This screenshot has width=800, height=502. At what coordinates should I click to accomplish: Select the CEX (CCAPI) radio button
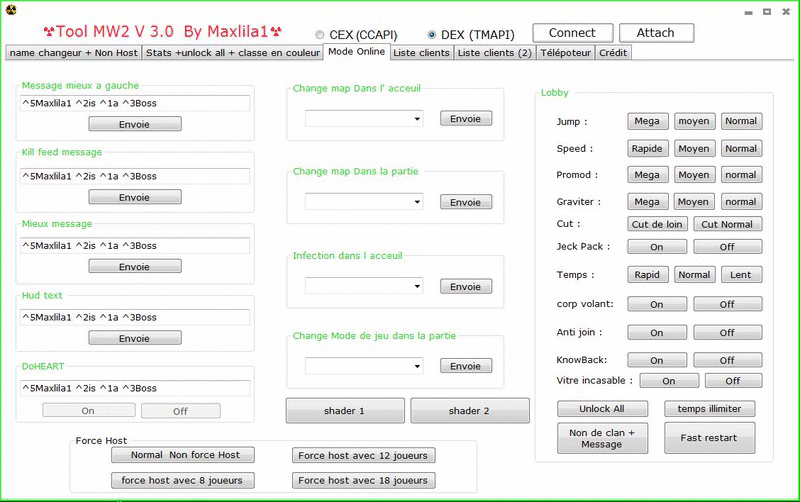[x=320, y=35]
